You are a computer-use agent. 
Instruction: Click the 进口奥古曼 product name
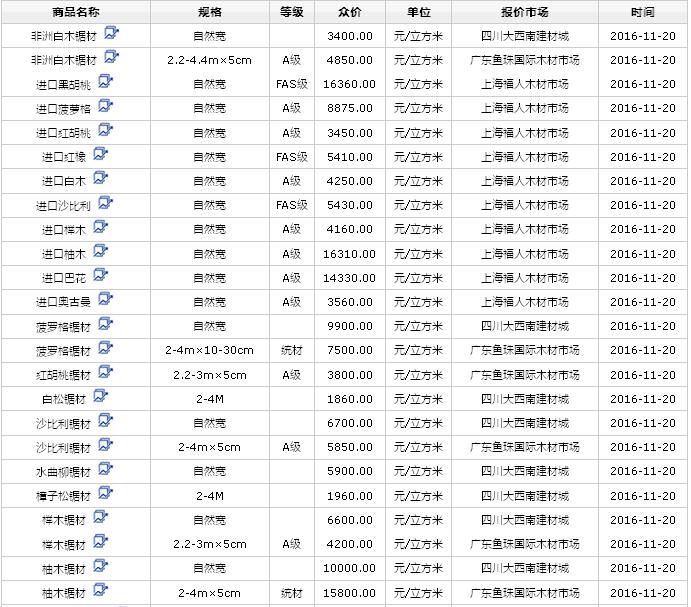click(62, 303)
